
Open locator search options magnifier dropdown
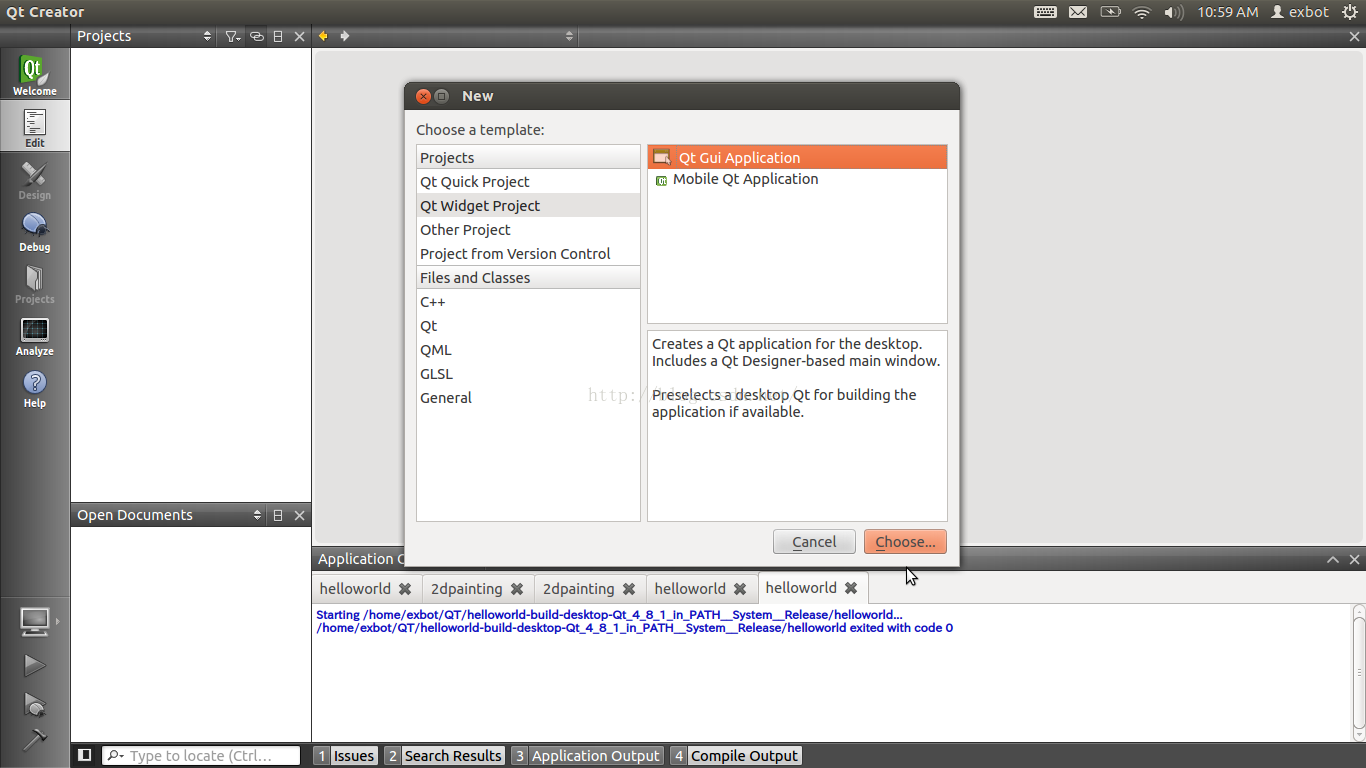pos(115,756)
